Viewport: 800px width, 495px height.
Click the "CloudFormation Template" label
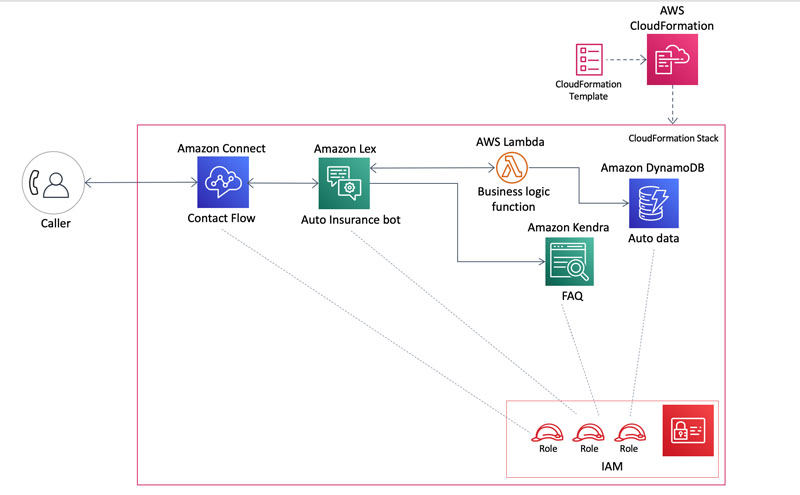tap(588, 90)
